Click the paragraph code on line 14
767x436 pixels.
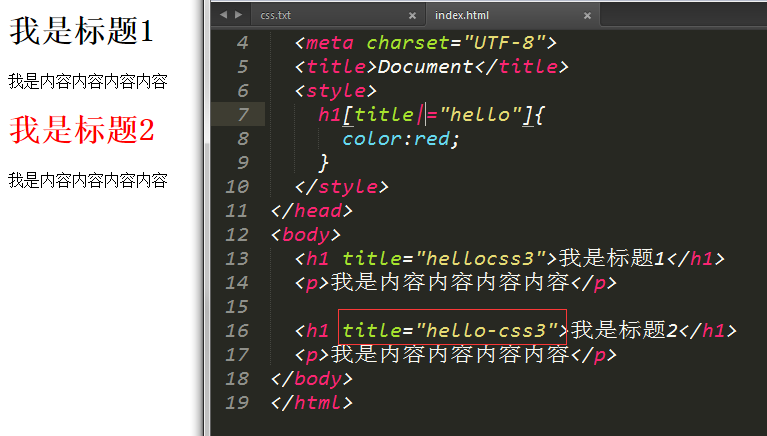tap(455, 282)
